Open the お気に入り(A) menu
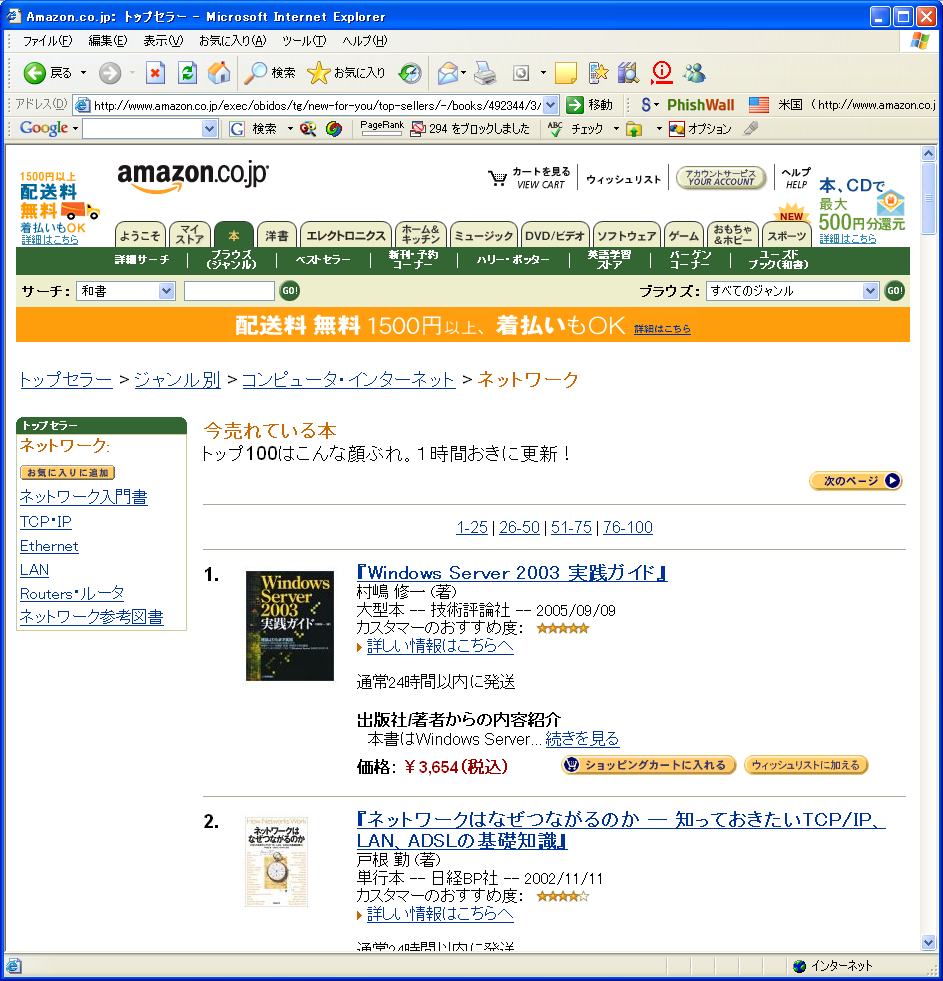This screenshot has height=981, width=943. pyautogui.click(x=232, y=41)
